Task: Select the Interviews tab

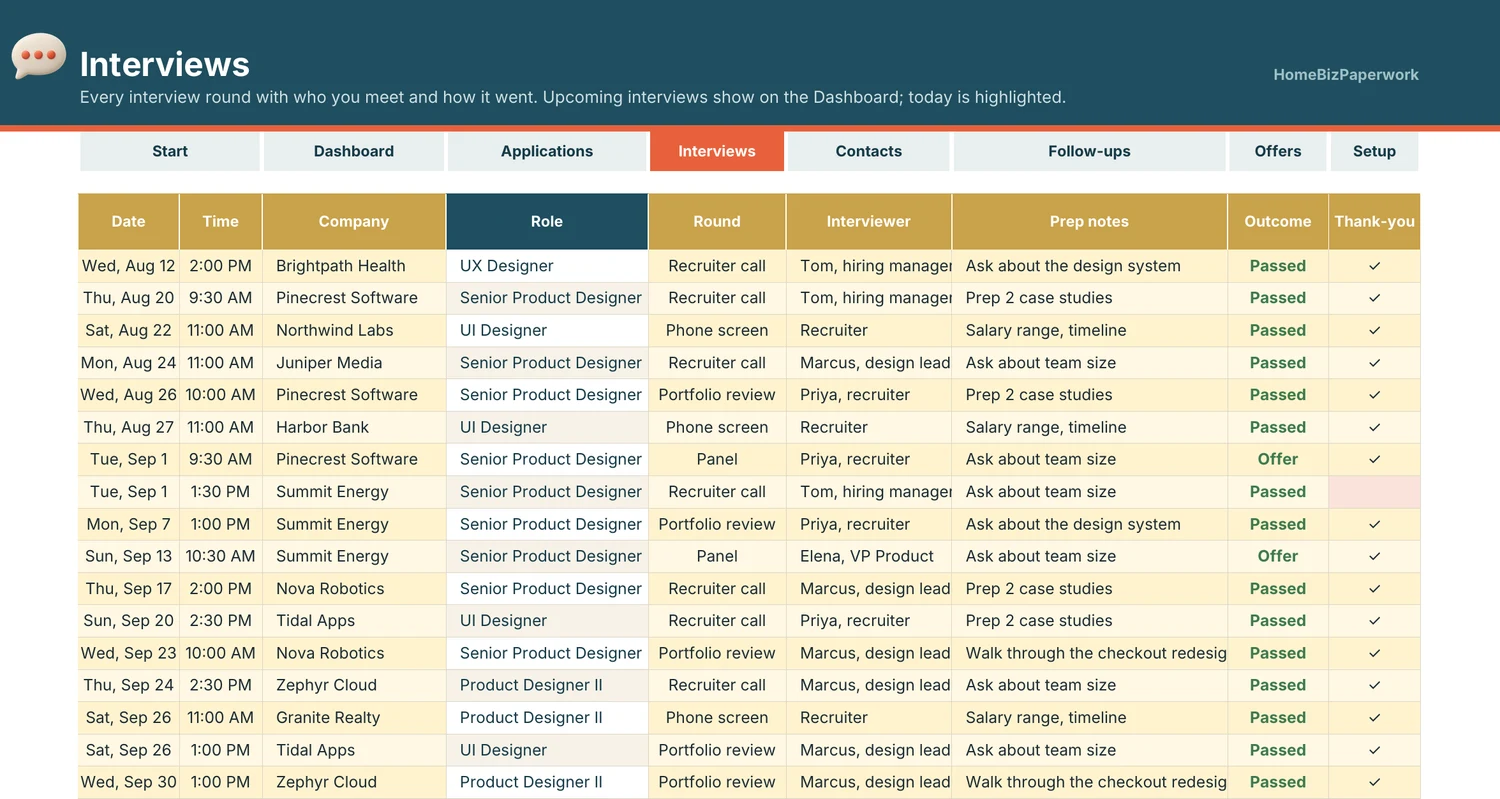Action: [717, 151]
